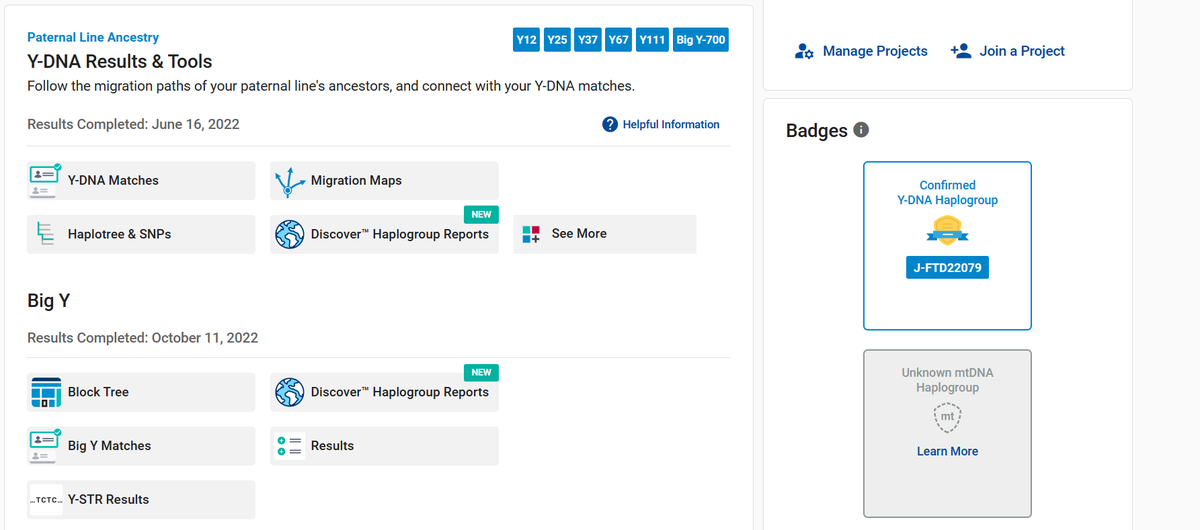Click the Badges heading
Screen dimensions: 1200x530
pyautogui.click(x=817, y=131)
